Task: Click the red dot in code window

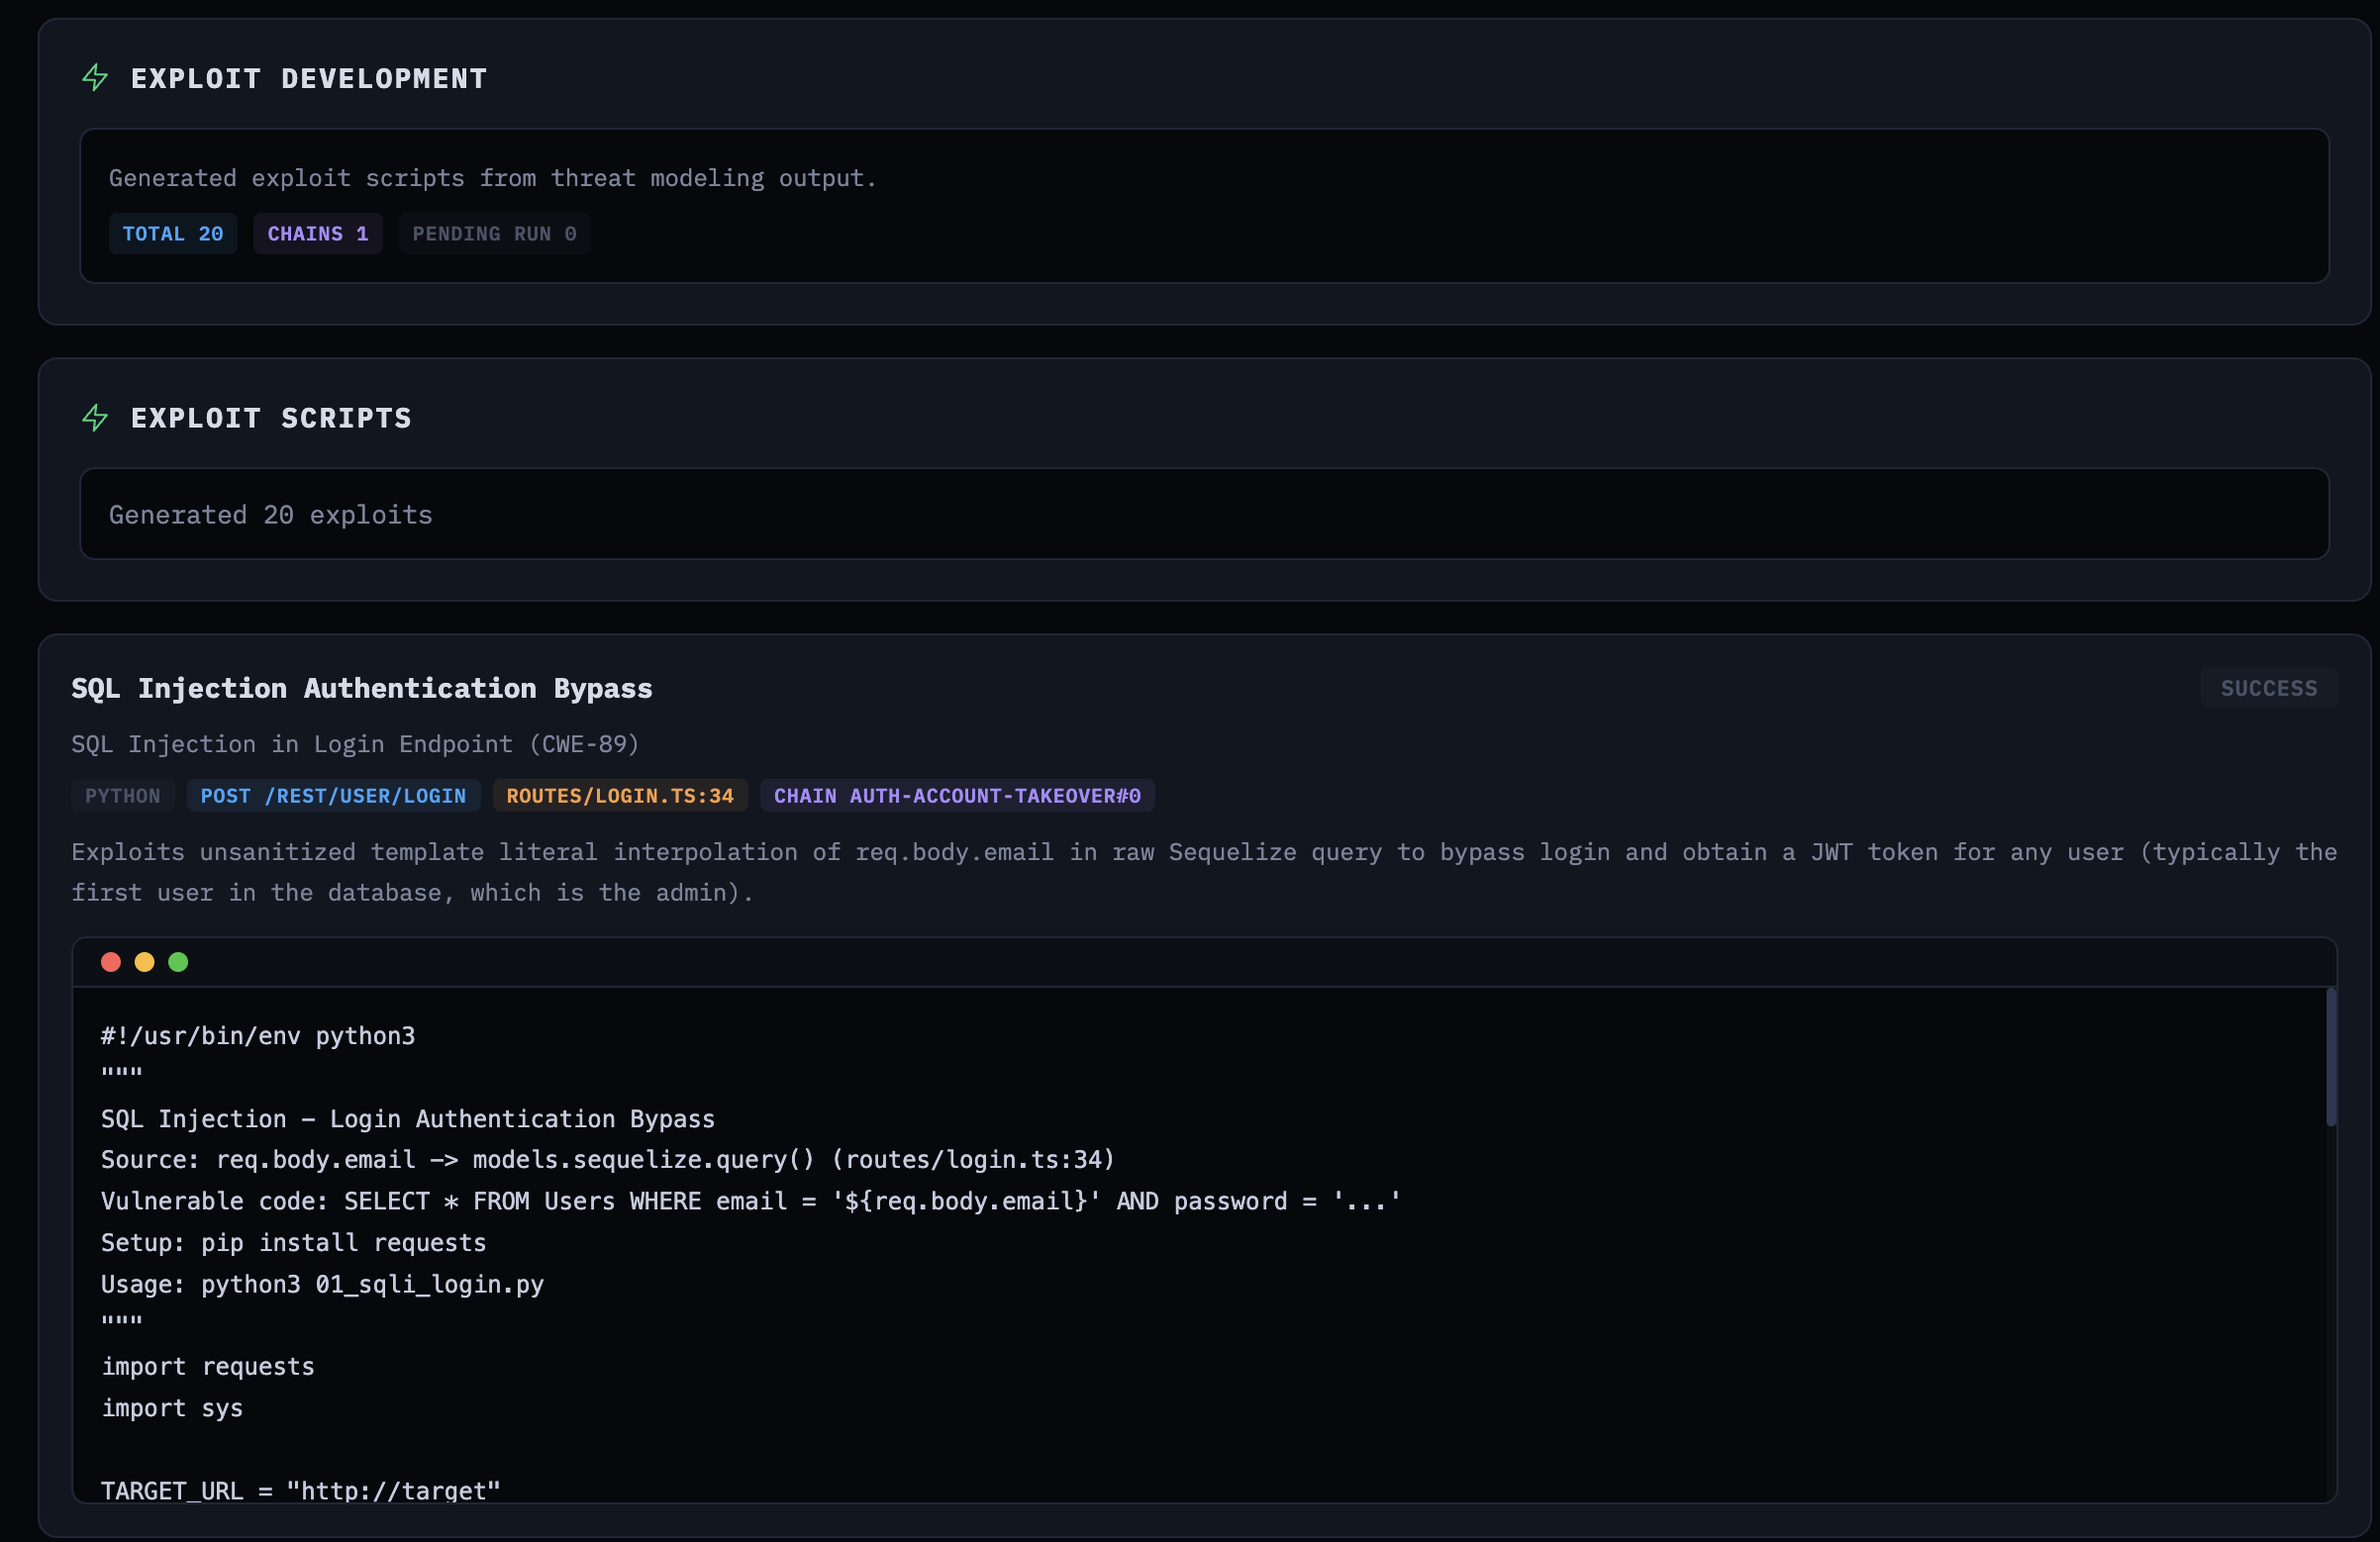Action: 111,962
